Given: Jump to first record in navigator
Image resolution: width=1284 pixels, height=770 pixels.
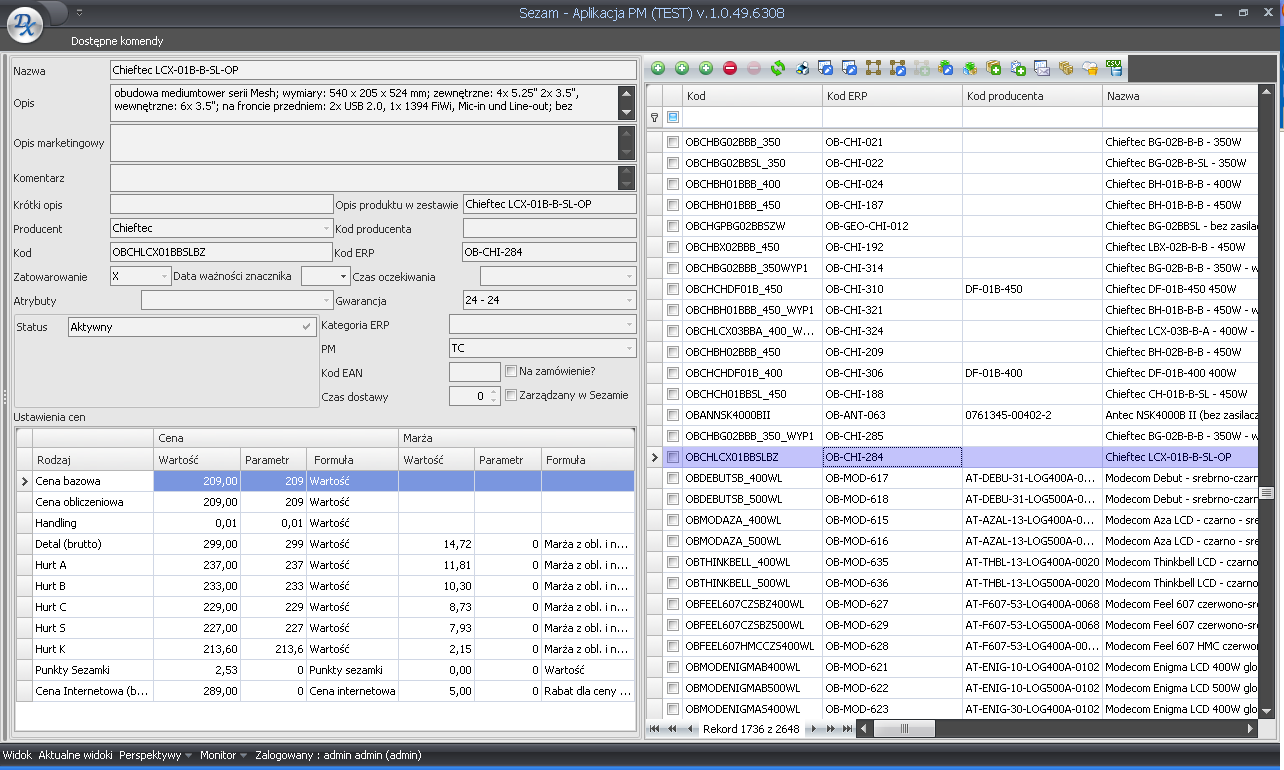Looking at the screenshot, I should (x=654, y=729).
